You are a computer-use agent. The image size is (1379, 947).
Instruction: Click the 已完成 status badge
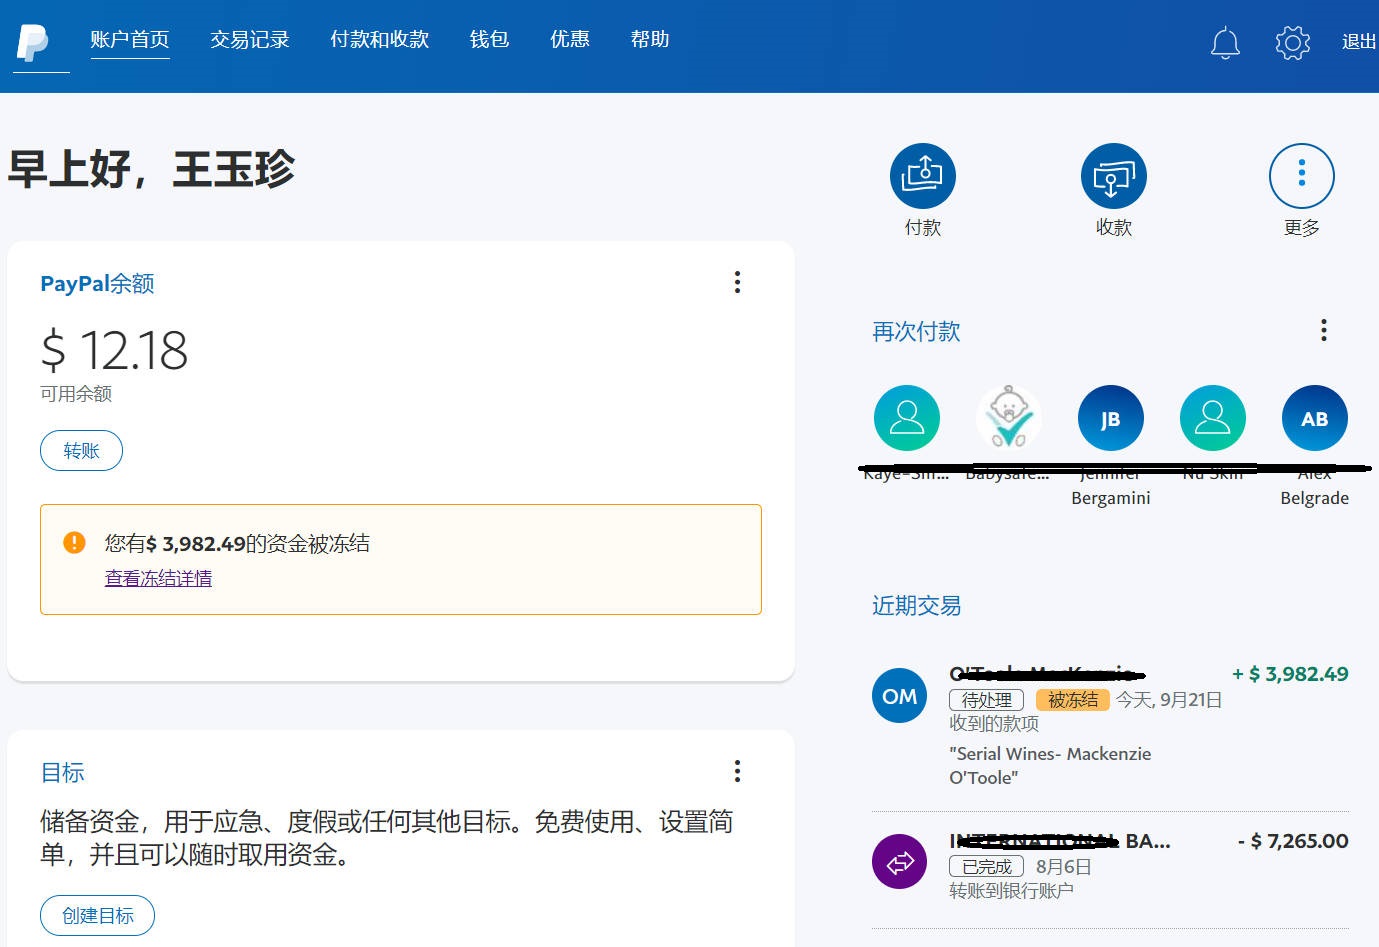(x=986, y=866)
